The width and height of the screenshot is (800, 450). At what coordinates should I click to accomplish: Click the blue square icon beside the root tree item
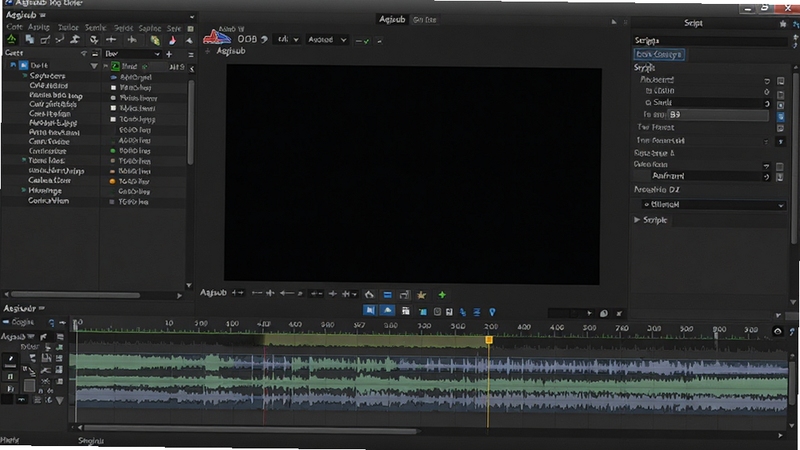[x=23, y=65]
